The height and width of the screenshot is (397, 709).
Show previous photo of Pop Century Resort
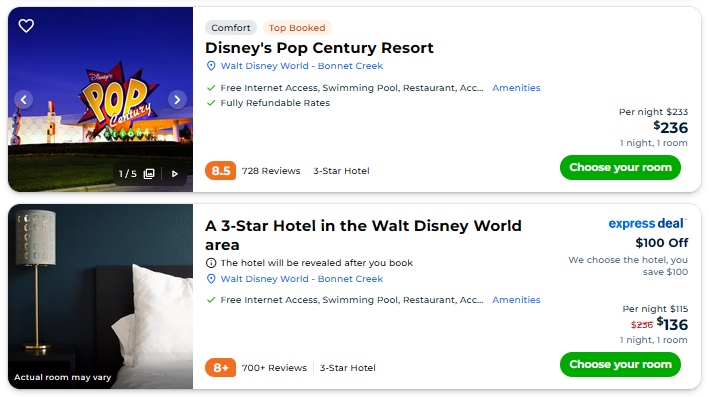(24, 99)
